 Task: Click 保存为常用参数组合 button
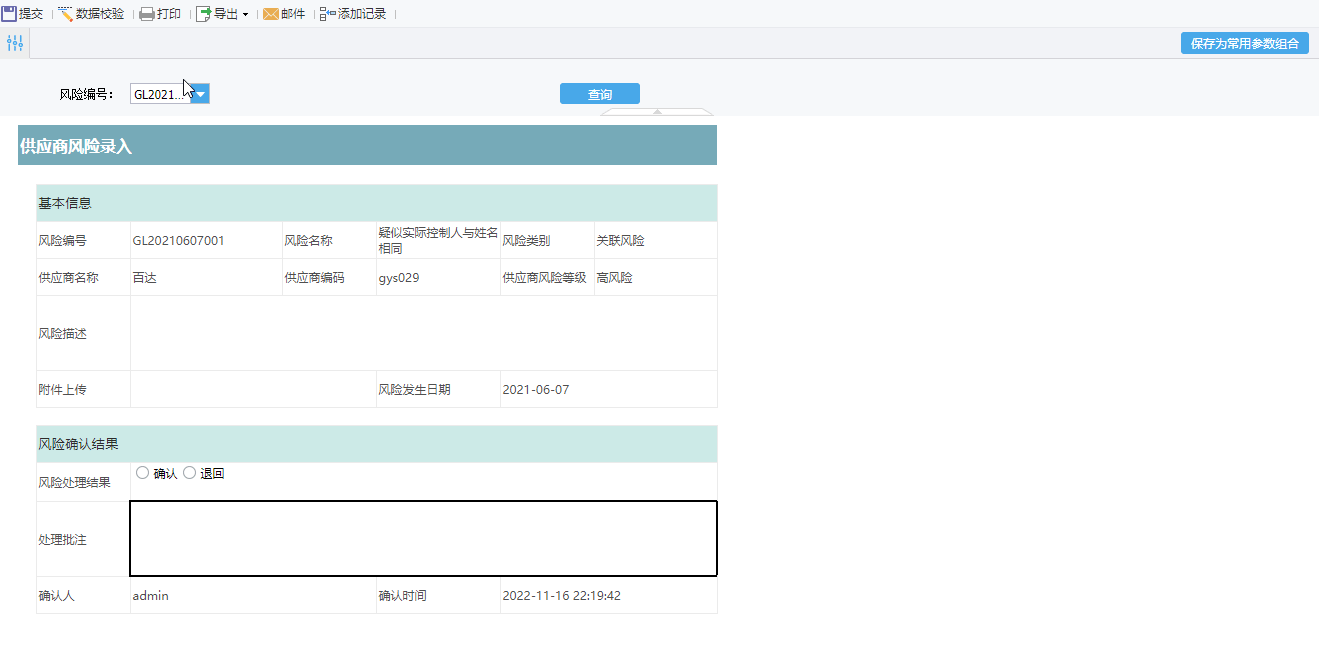point(1244,43)
